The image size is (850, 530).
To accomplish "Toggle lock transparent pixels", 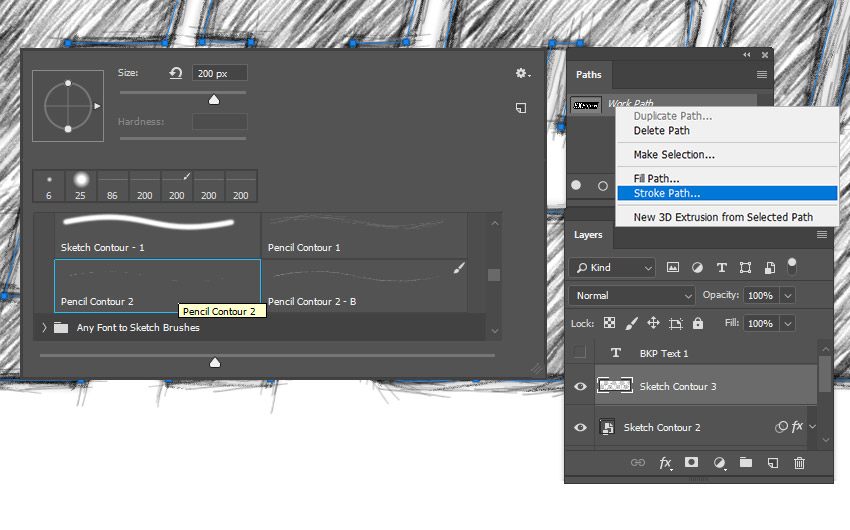I will click(609, 323).
